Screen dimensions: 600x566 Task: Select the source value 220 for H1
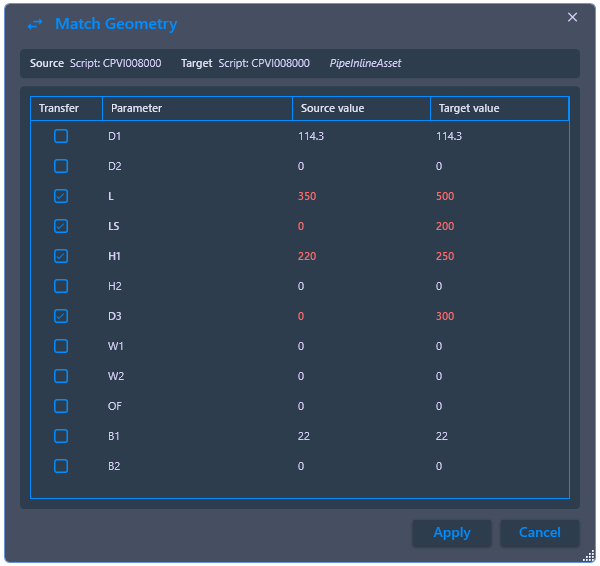pyautogui.click(x=307, y=256)
